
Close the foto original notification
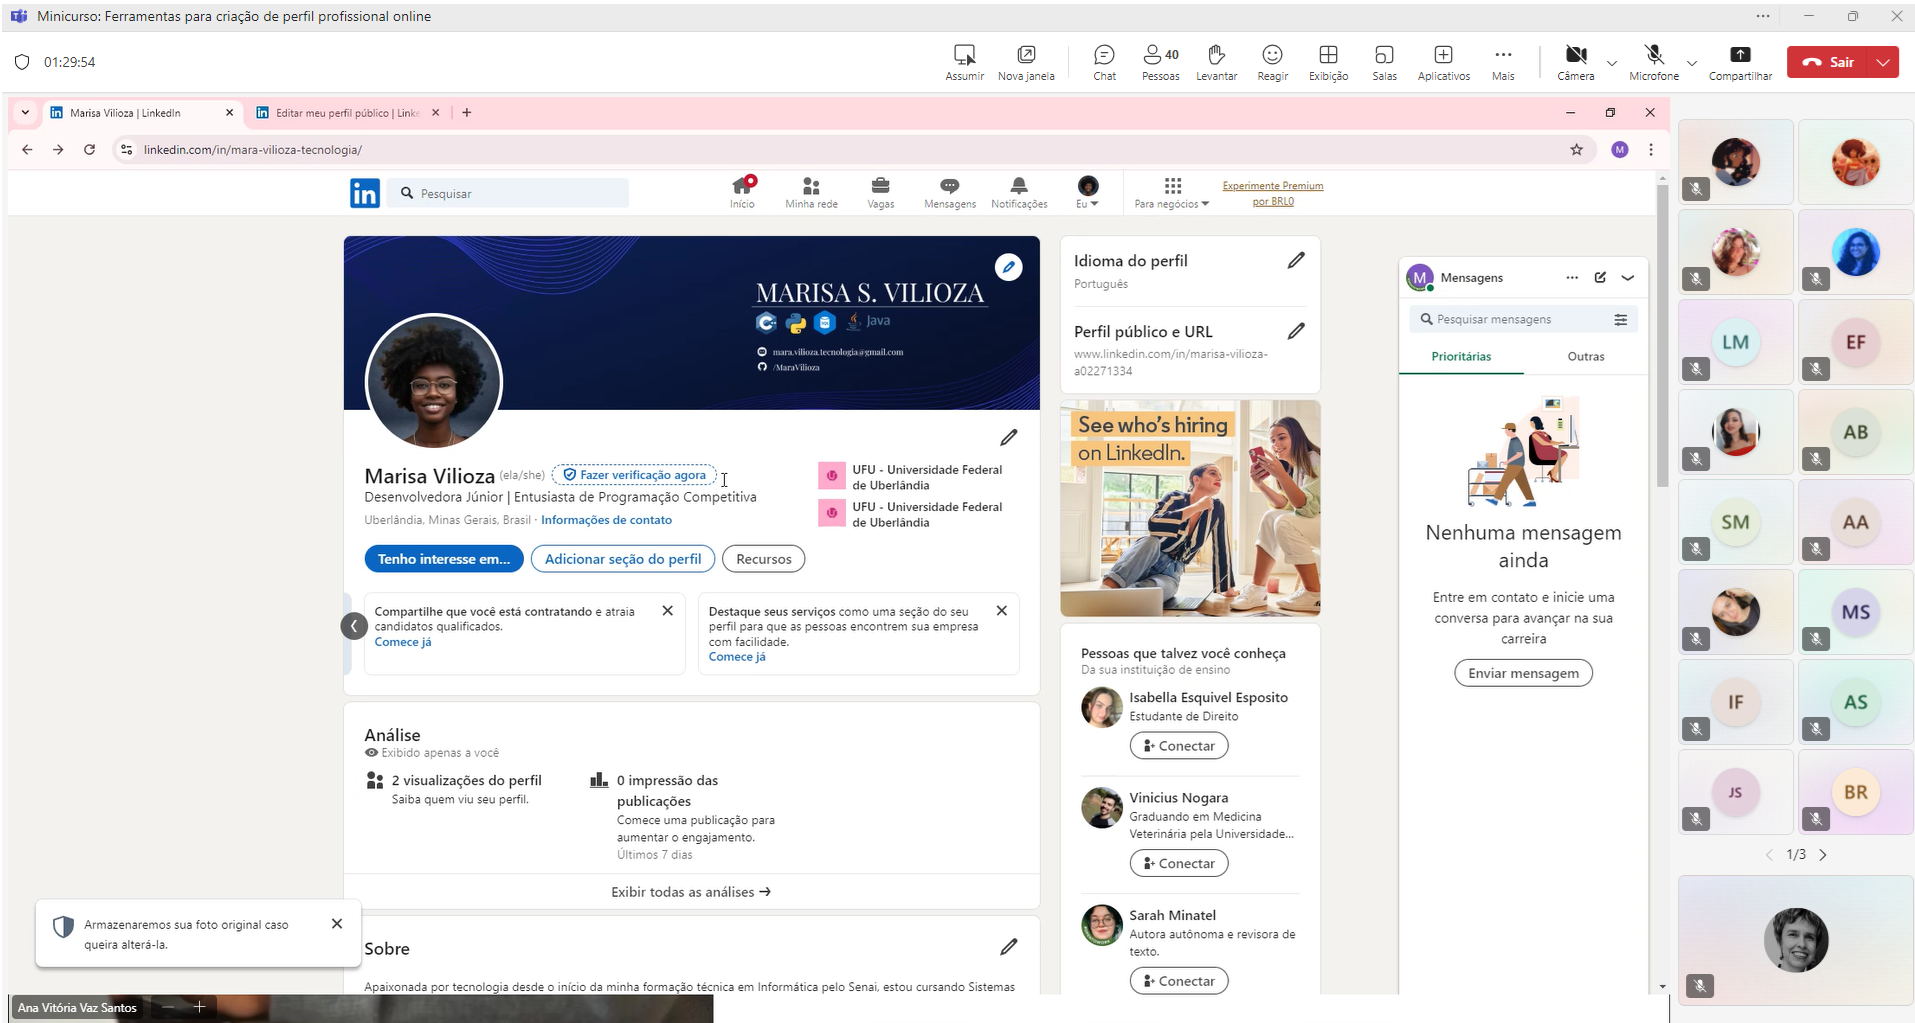coord(337,924)
